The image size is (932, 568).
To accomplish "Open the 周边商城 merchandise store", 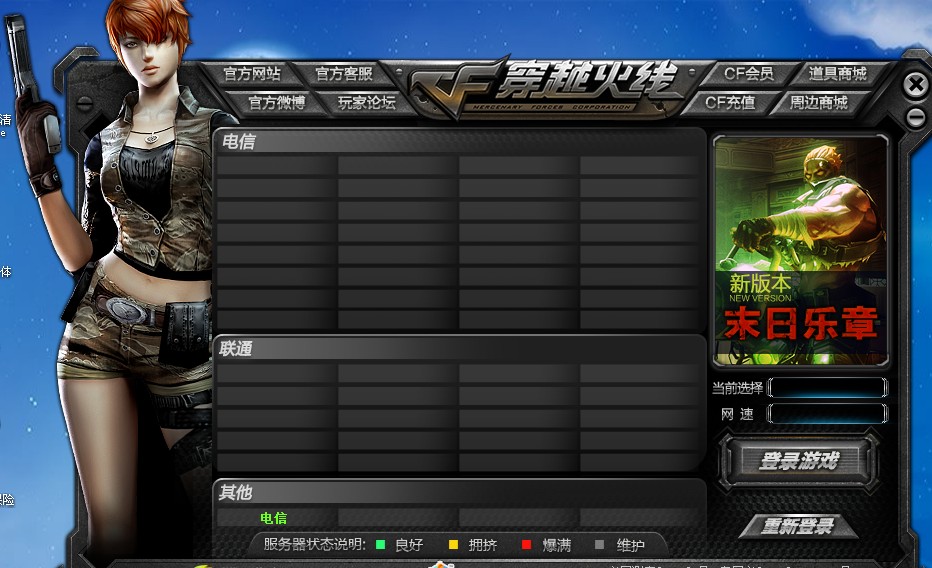I will click(x=818, y=103).
